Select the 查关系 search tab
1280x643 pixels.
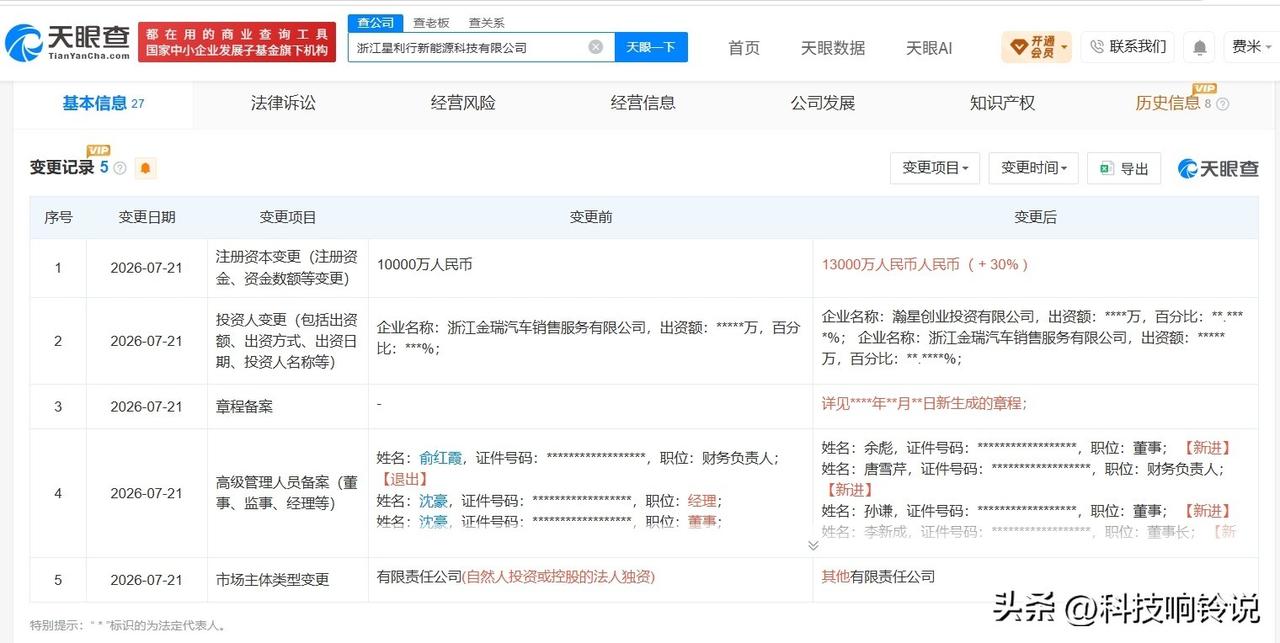(486, 22)
